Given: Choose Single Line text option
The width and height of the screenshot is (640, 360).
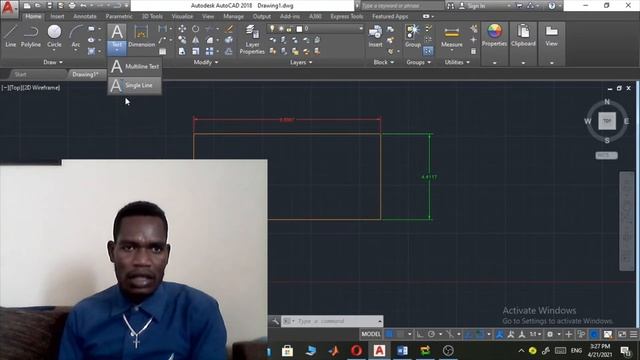Looking at the screenshot, I should 135,85.
